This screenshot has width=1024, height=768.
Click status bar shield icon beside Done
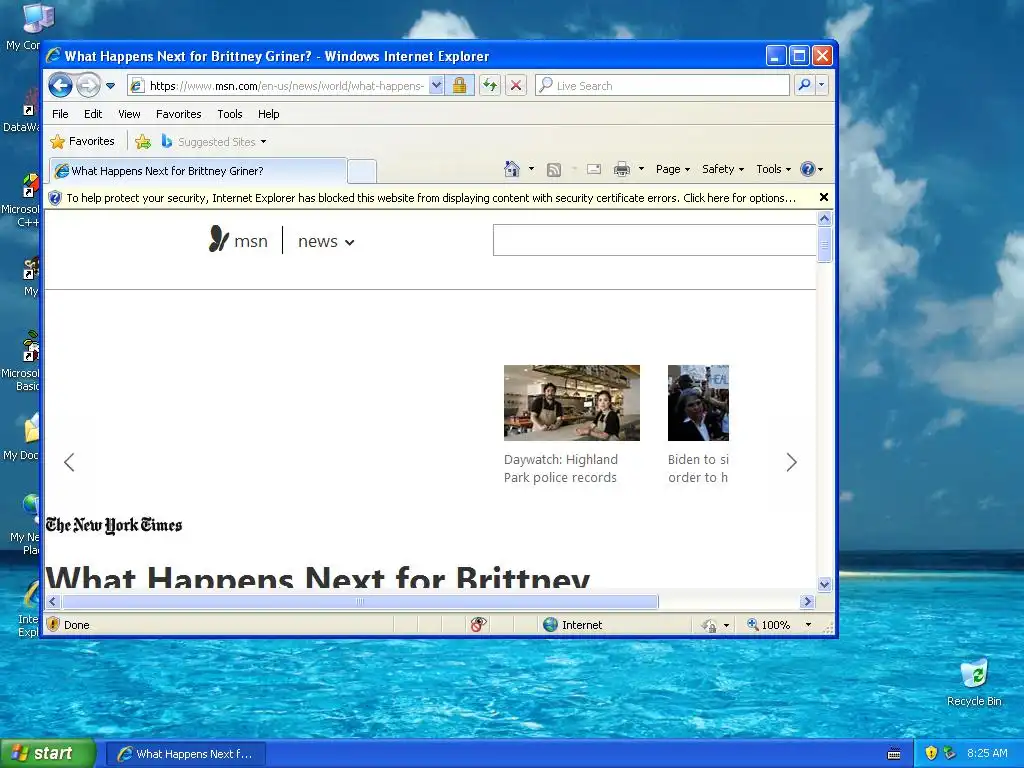[x=54, y=624]
